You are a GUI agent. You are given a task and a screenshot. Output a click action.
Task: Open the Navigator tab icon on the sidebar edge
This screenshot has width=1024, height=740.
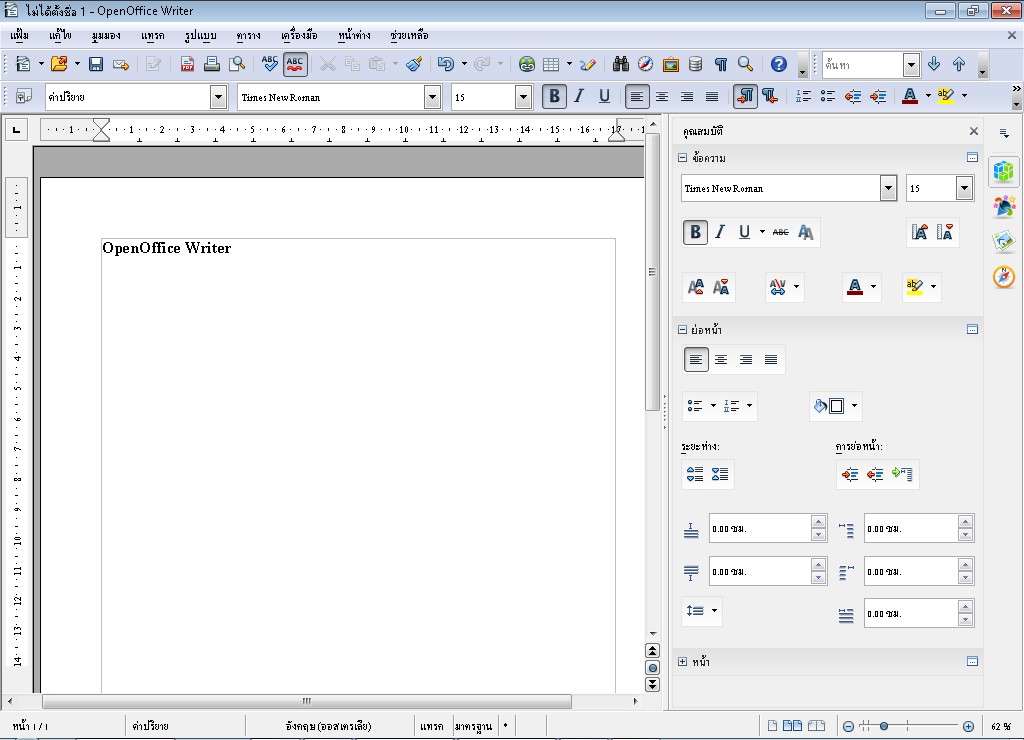point(1004,277)
